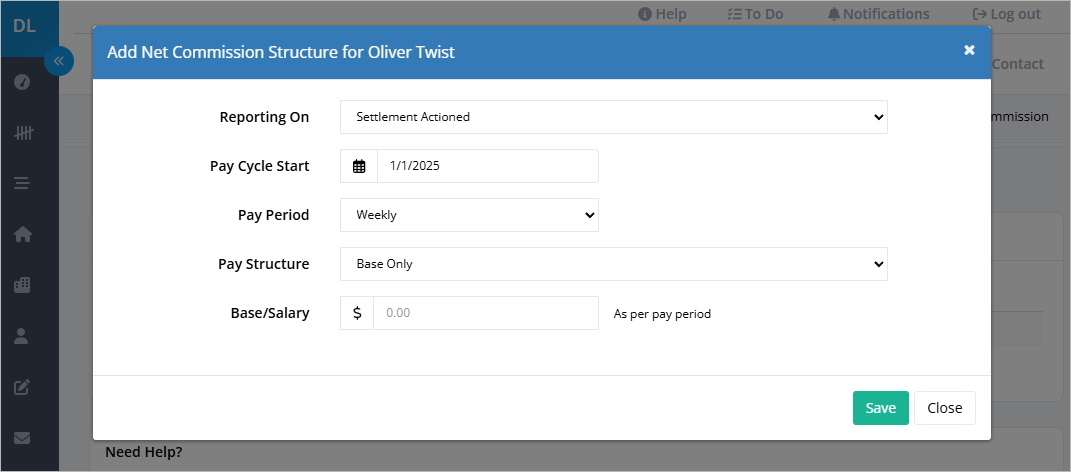This screenshot has width=1071, height=472.
Task: Open the edit pencil icon in sidebar
Action: pos(23,387)
